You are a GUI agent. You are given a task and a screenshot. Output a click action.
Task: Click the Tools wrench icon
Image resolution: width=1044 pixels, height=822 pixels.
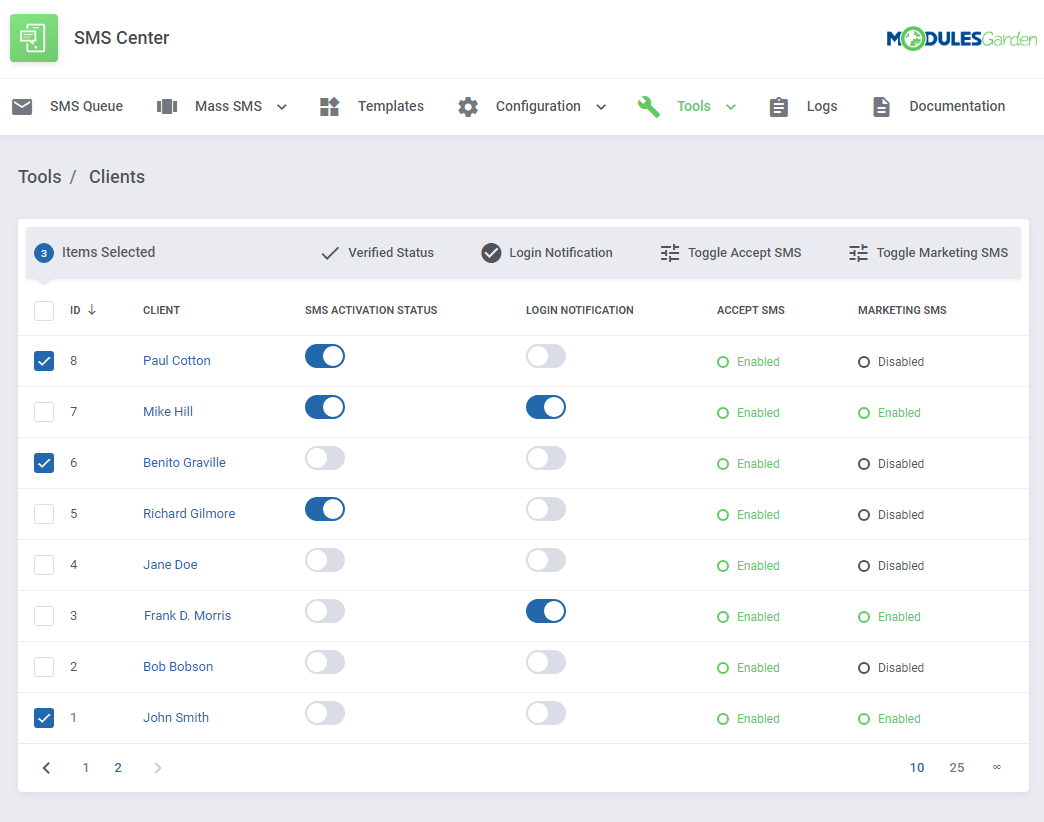click(649, 106)
